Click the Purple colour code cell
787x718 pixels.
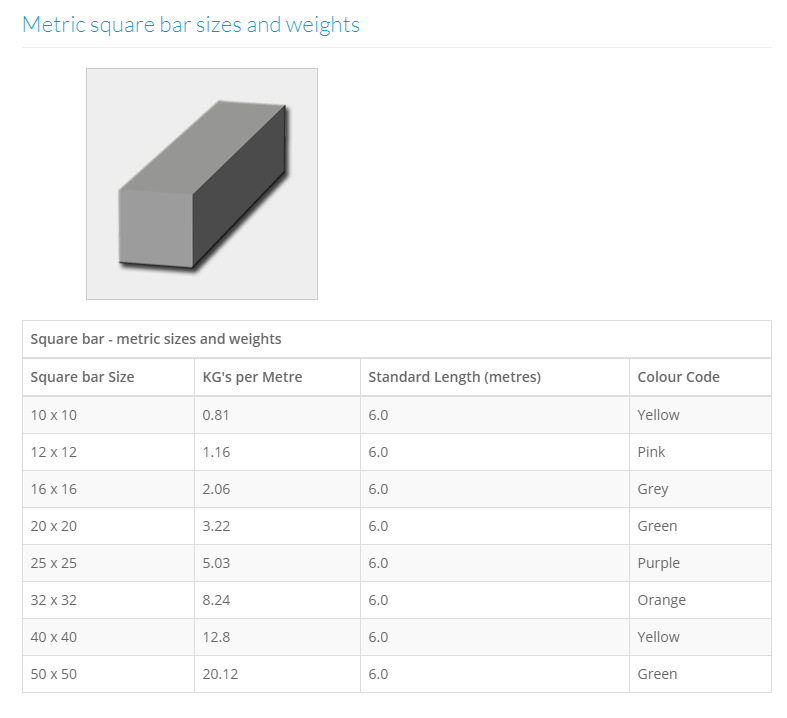pyautogui.click(x=658, y=563)
